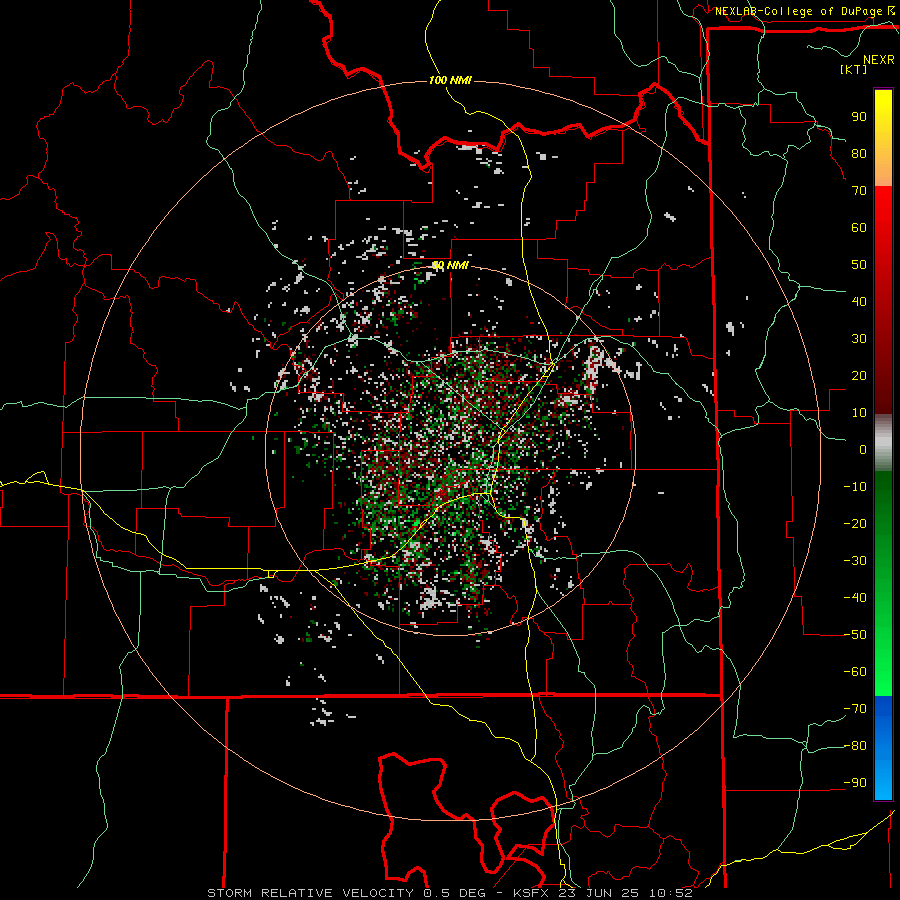Viewport: 900px width, 900px height.
Task: Select the -30 scale value
Action: pyautogui.click(x=855, y=561)
